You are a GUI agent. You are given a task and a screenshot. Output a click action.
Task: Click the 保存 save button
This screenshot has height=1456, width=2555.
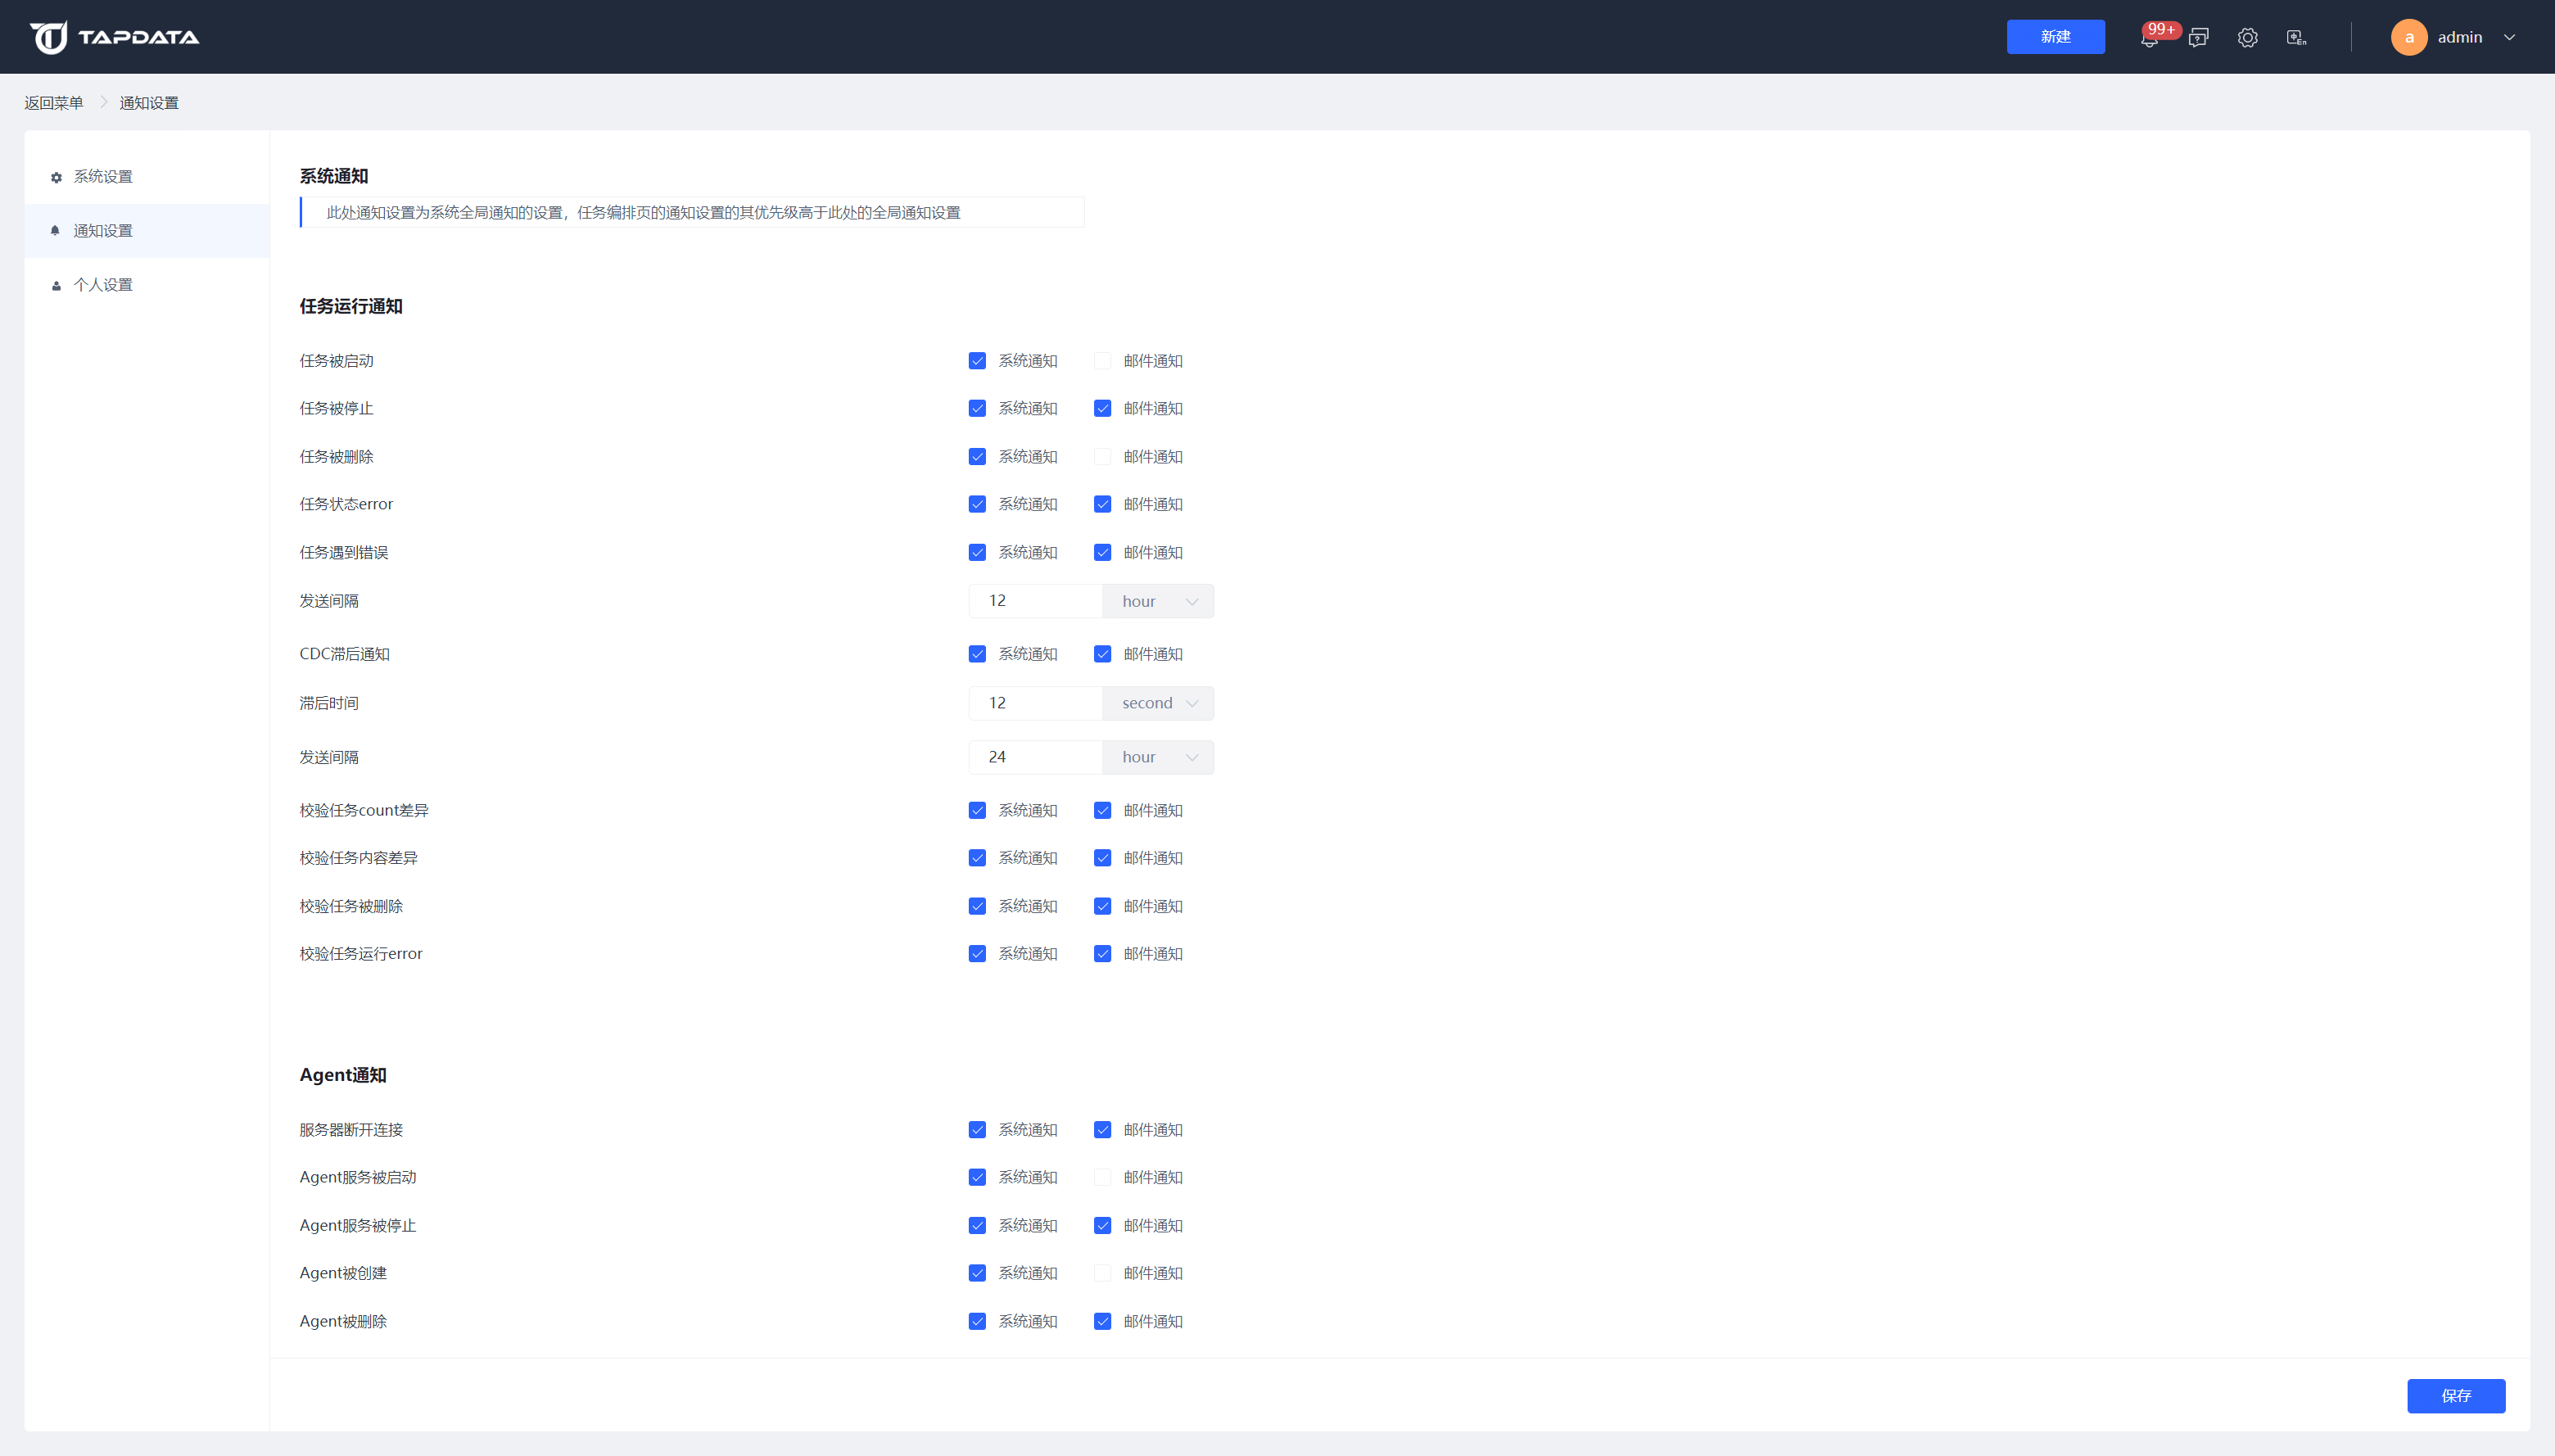2455,1396
